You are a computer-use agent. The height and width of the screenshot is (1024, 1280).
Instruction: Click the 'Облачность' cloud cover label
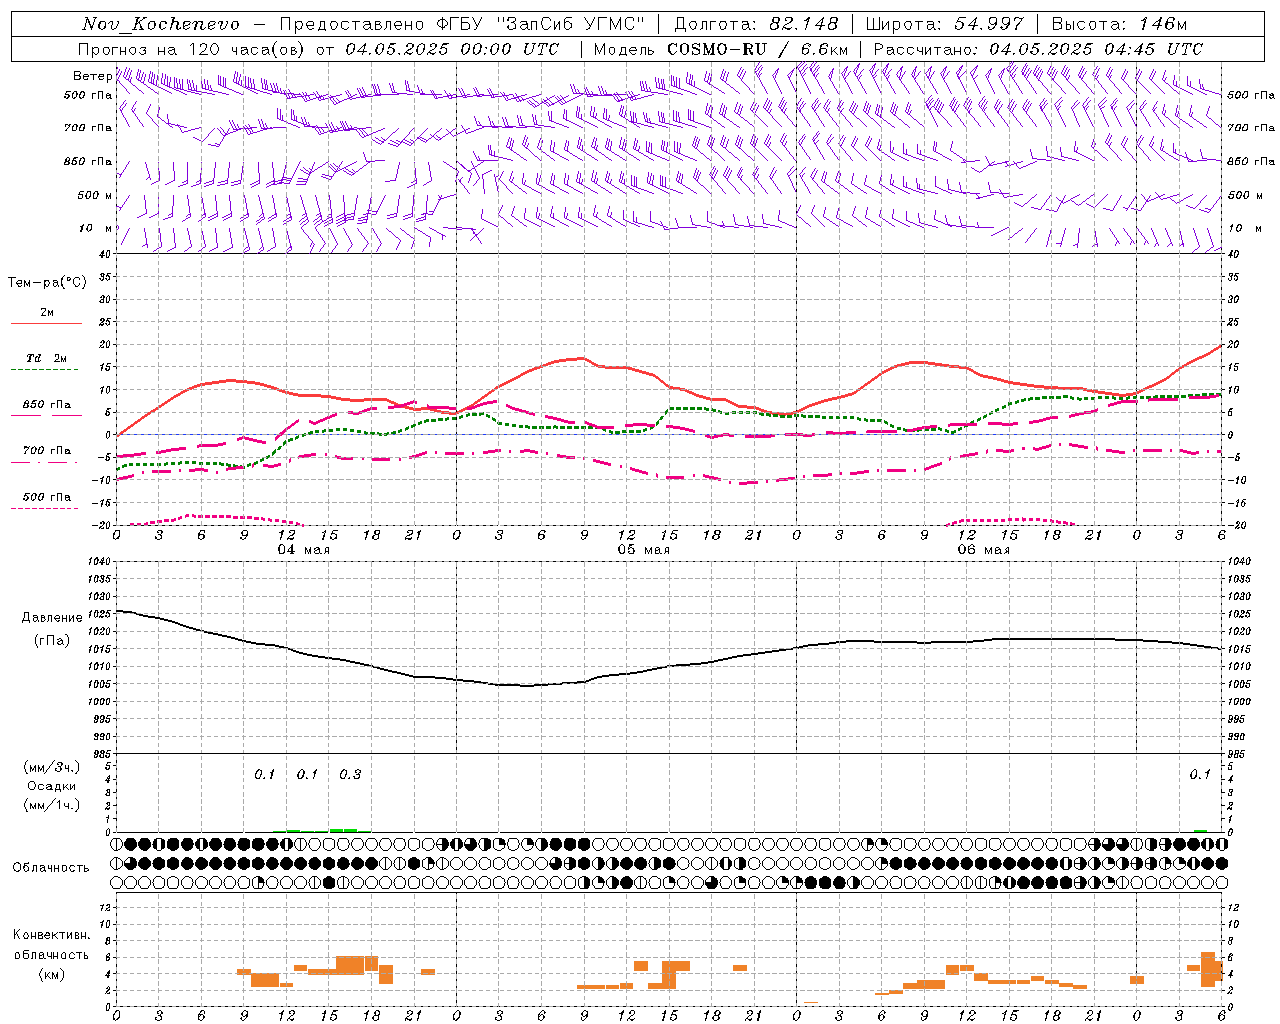pos(51,867)
